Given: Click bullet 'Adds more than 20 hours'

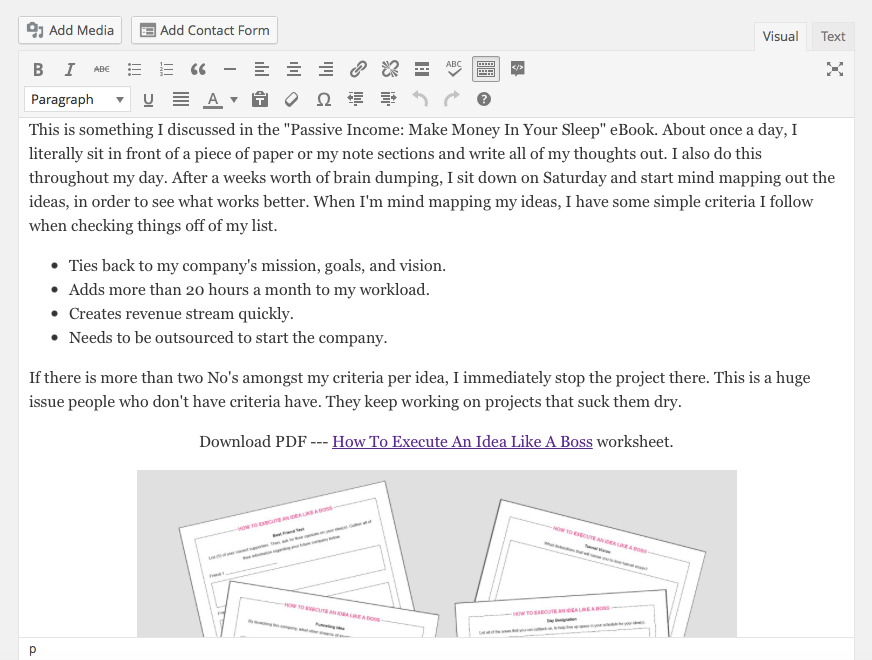Looking at the screenshot, I should coord(249,290).
